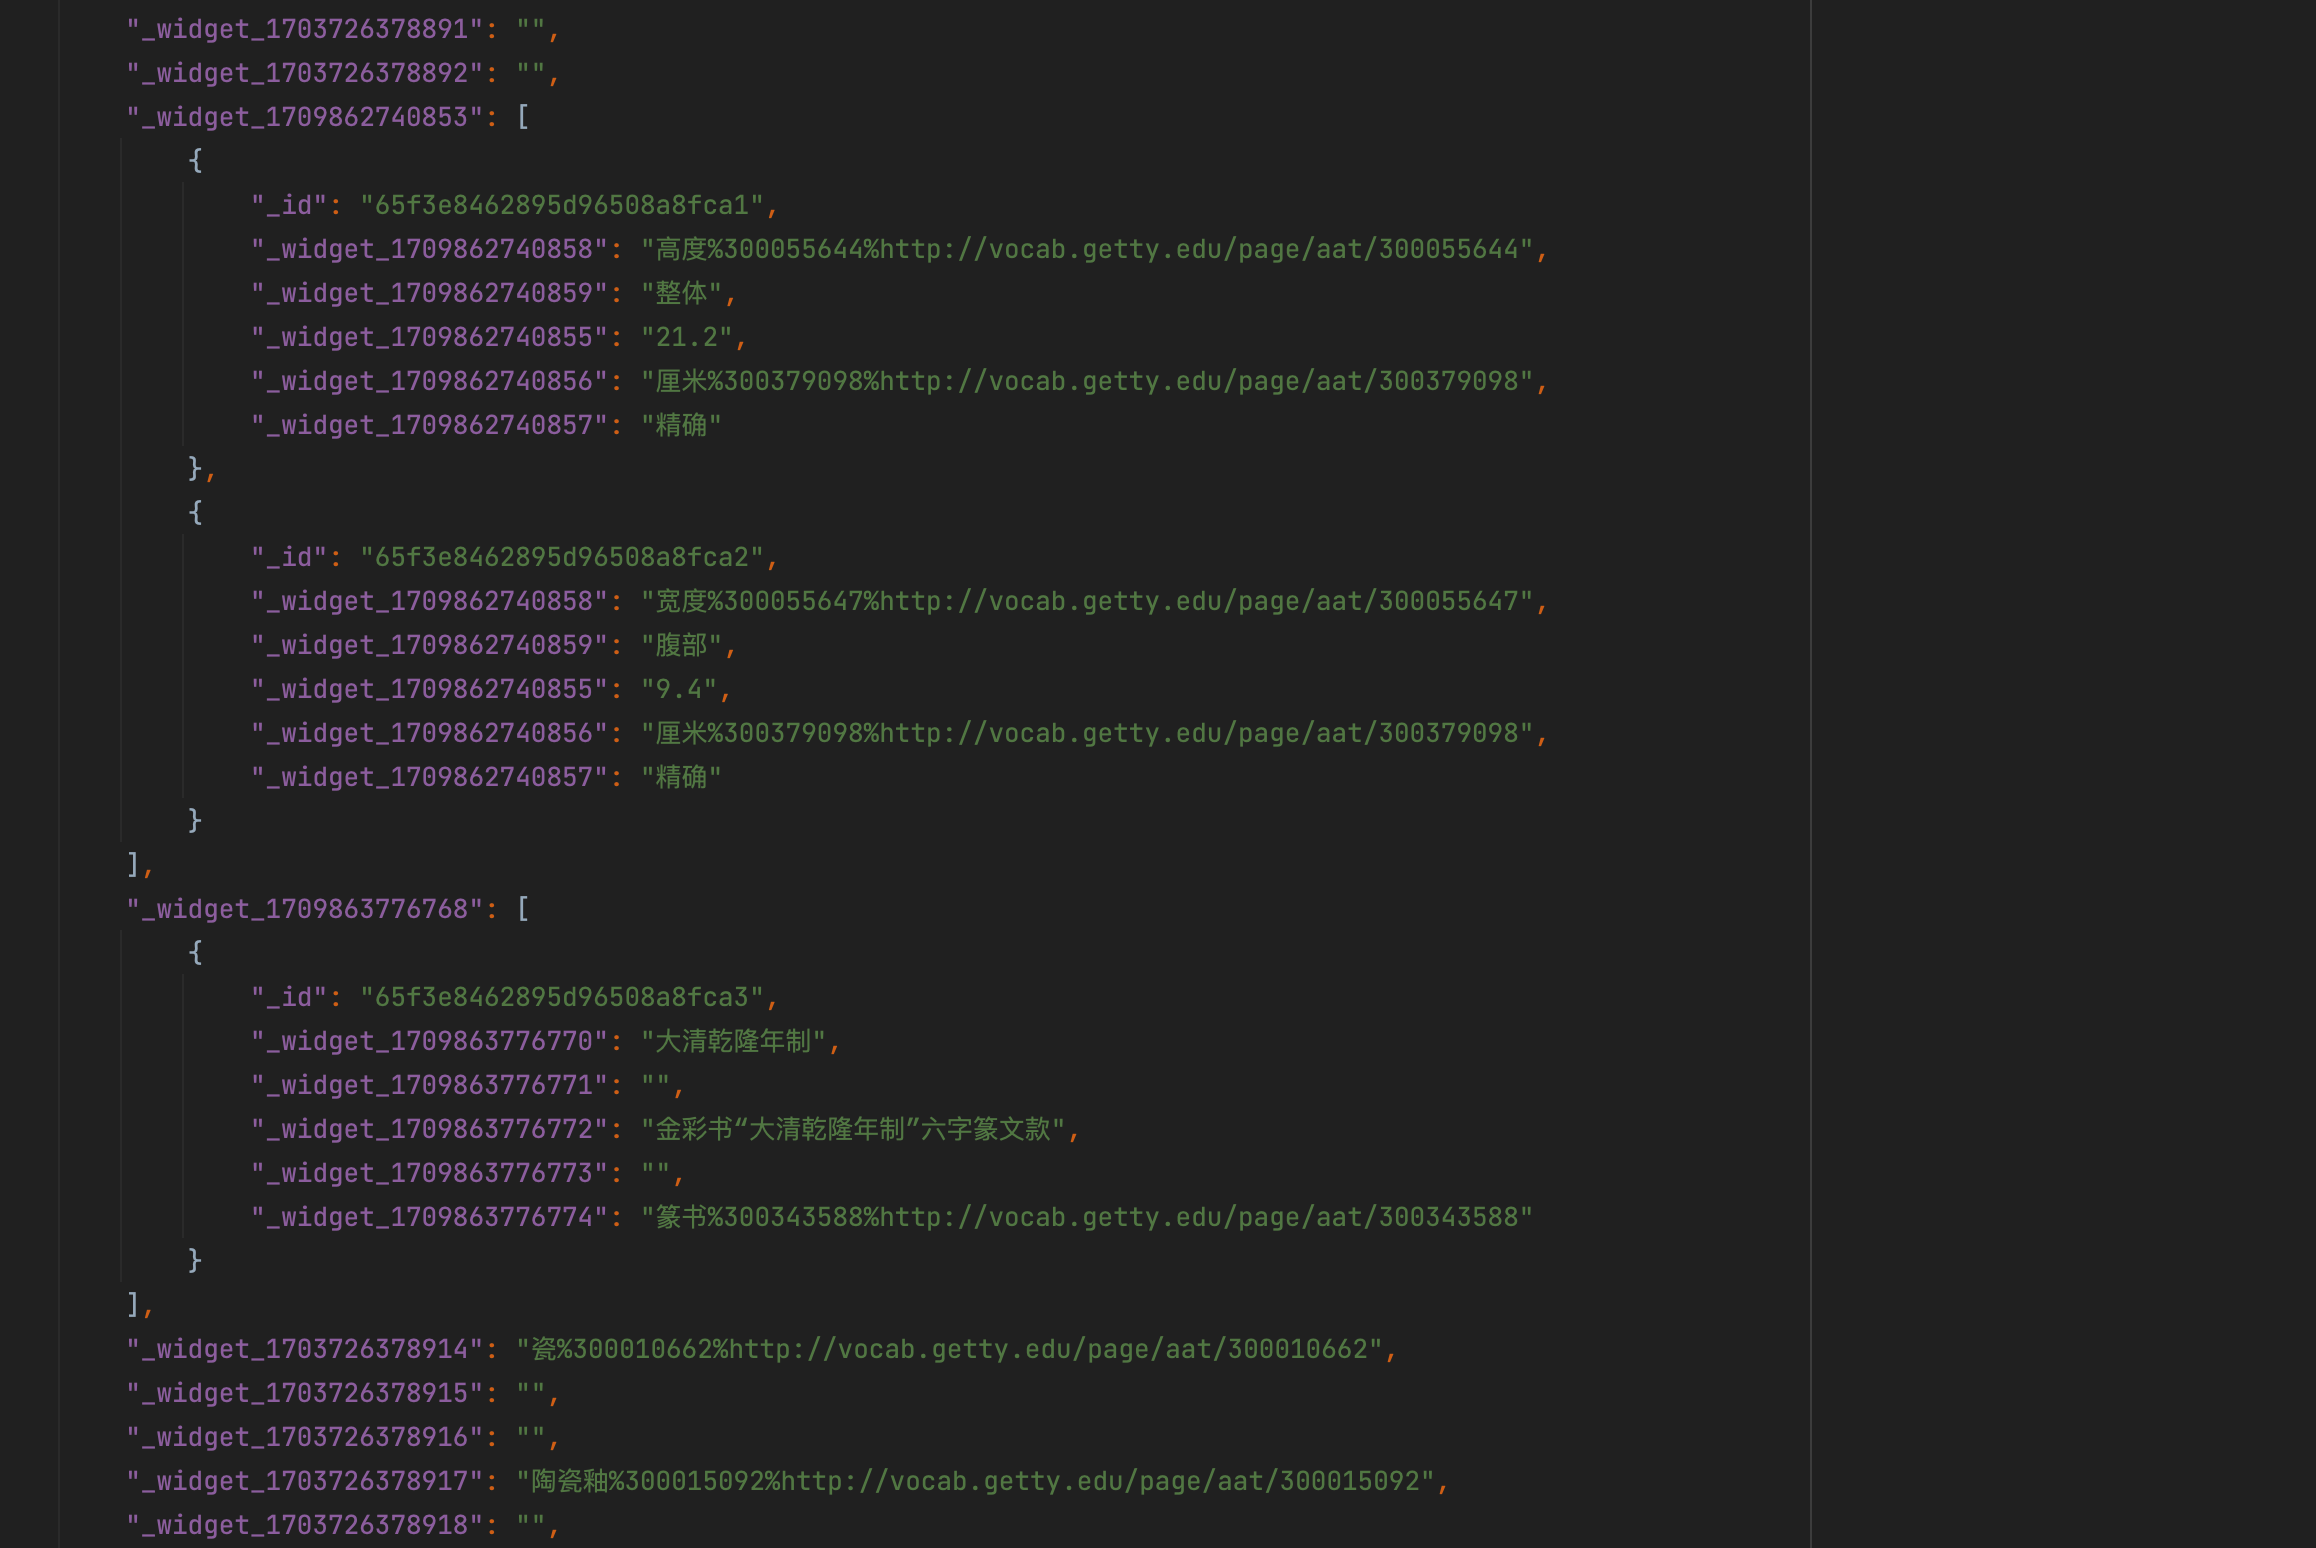Click the id value ending in fca3

coord(562,997)
